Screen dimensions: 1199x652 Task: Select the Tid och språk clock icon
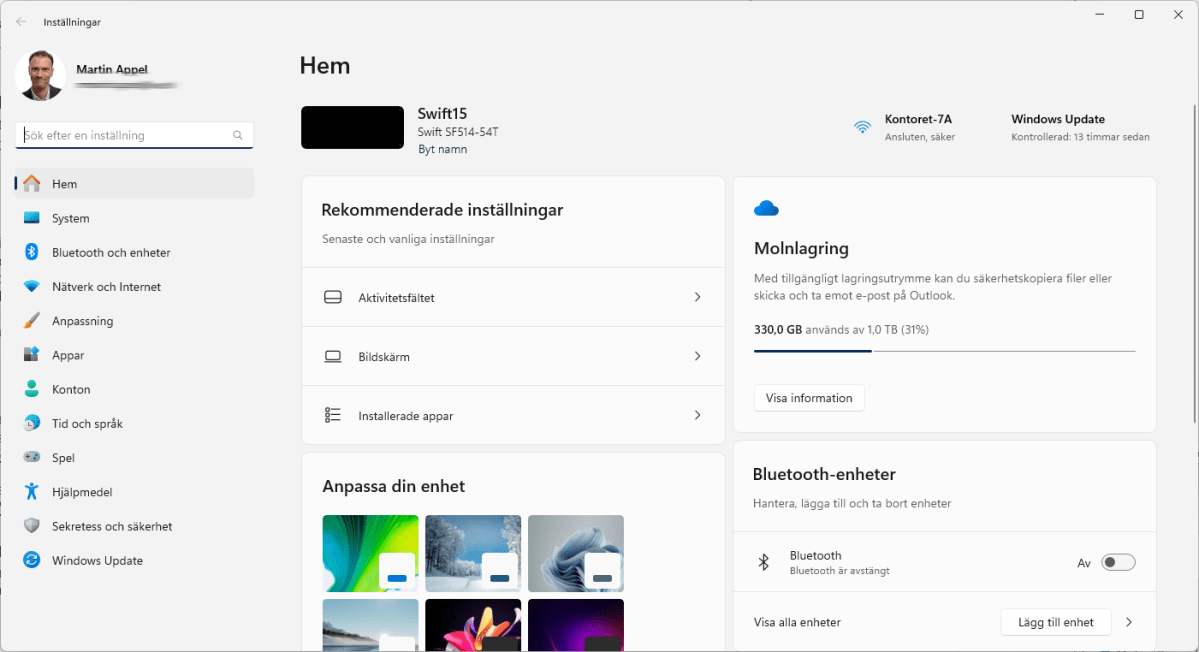click(30, 423)
